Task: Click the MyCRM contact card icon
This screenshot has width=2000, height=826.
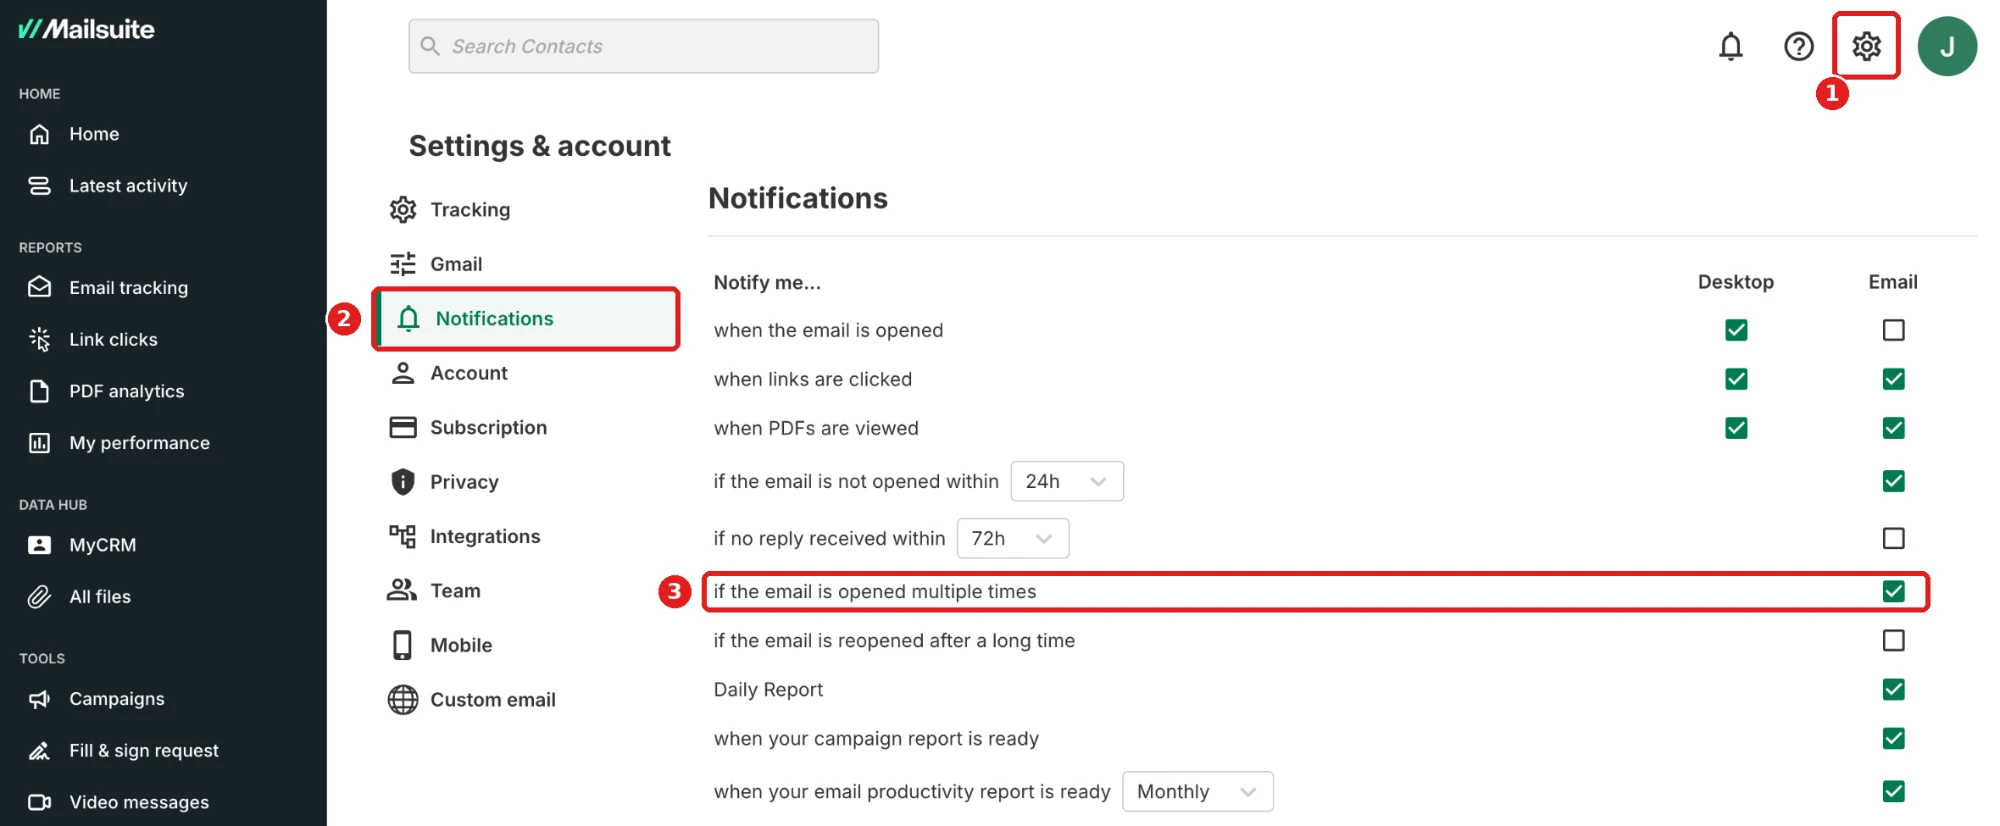Action: (x=39, y=545)
